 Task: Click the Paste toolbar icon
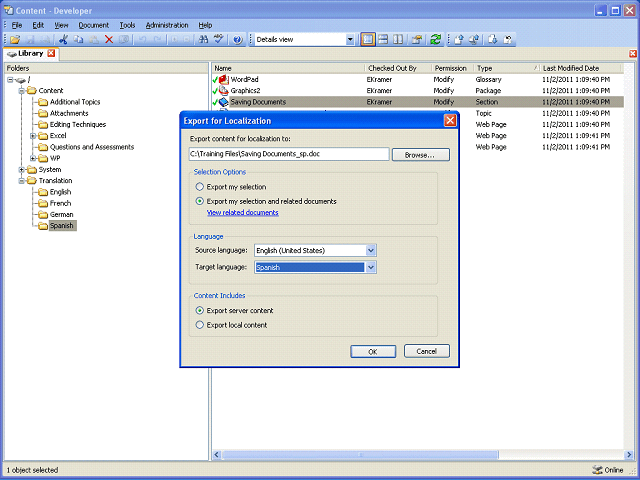click(x=93, y=40)
